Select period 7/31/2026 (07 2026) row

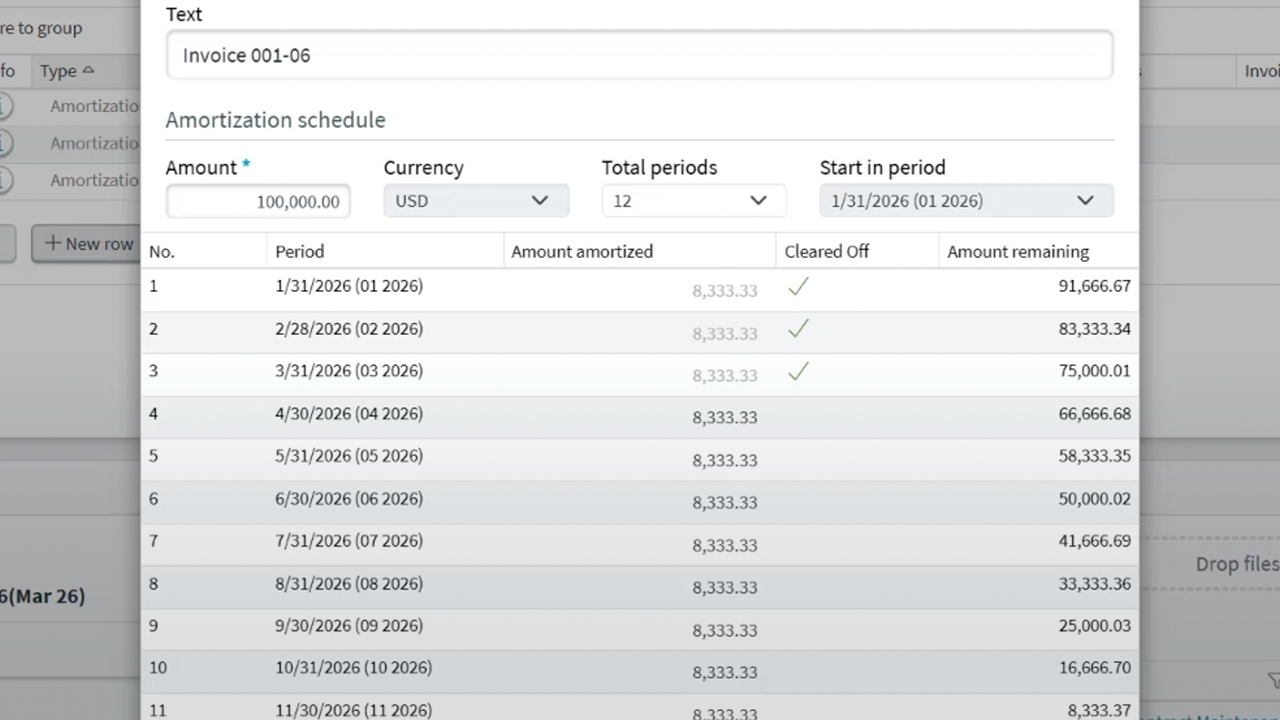[x=639, y=544]
